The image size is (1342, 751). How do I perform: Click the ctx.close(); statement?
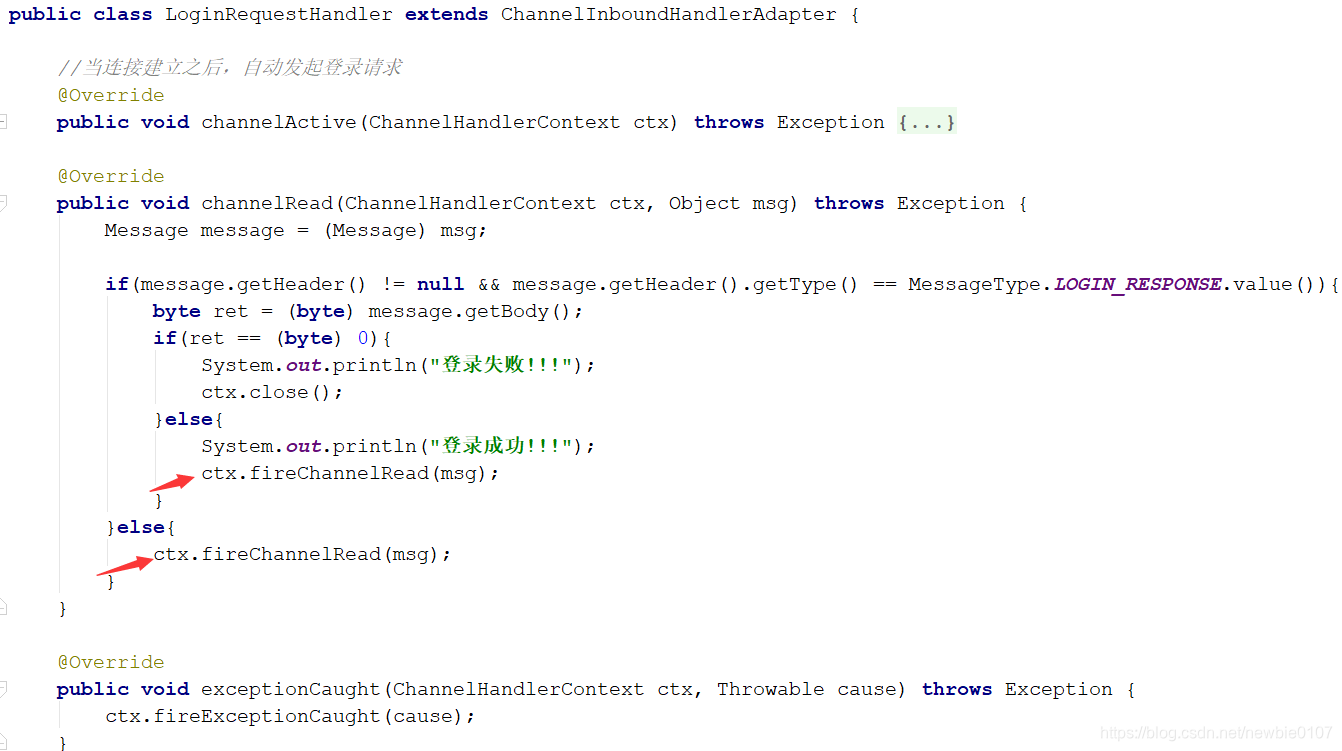click(x=272, y=392)
